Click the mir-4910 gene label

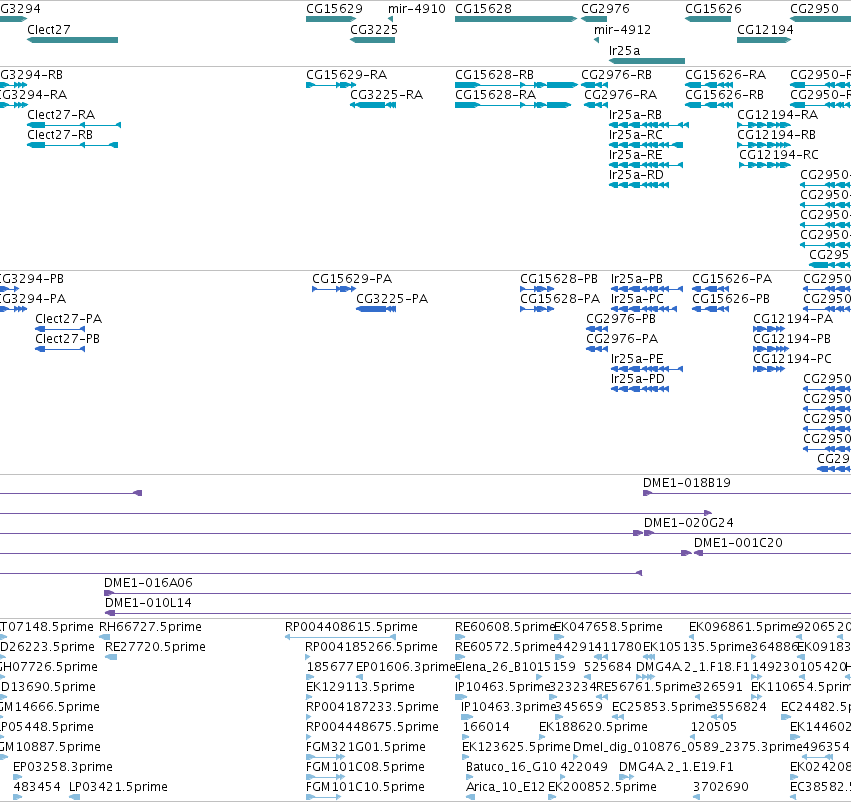(x=417, y=9)
